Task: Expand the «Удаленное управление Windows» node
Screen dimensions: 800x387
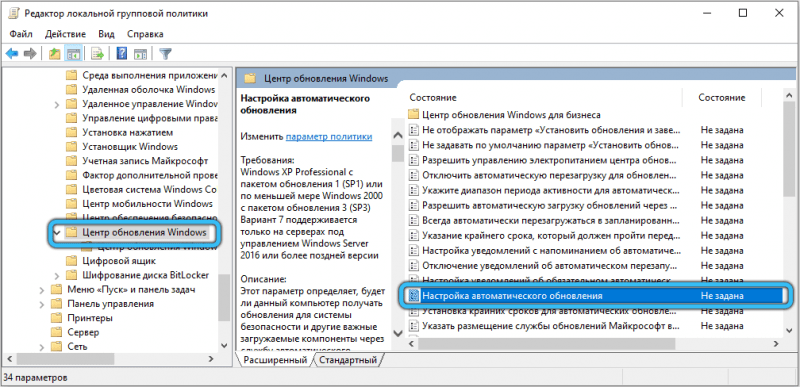Action: click(58, 104)
